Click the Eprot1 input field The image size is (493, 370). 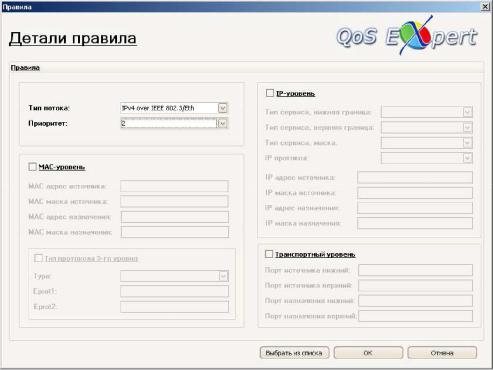pyautogui.click(x=174, y=291)
